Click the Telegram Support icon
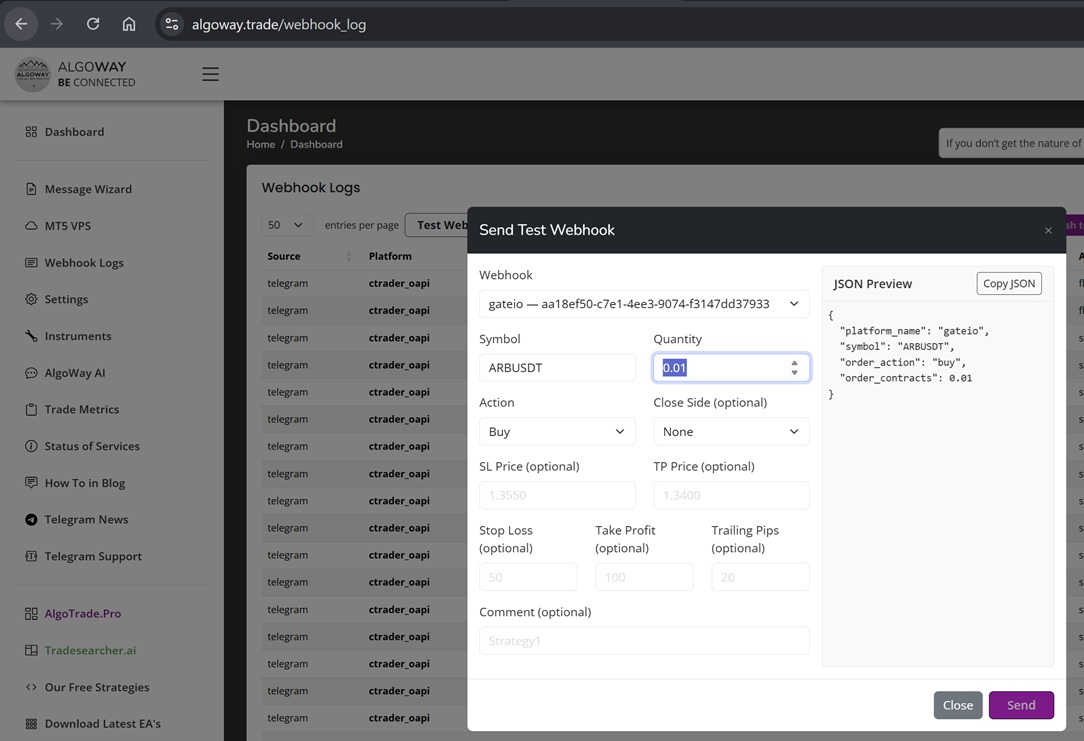The image size is (1084, 741). 31,556
